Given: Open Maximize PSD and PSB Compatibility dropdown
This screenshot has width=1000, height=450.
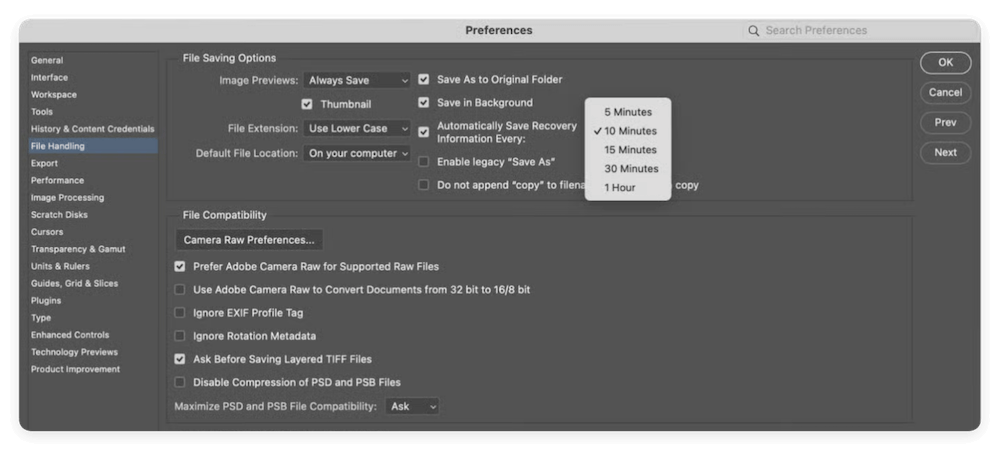Looking at the screenshot, I should (412, 407).
